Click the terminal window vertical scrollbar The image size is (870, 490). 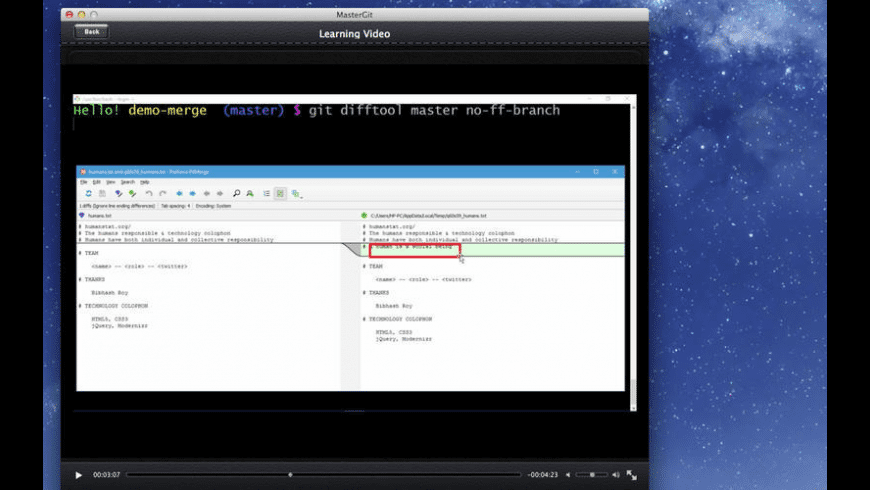pyautogui.click(x=633, y=255)
